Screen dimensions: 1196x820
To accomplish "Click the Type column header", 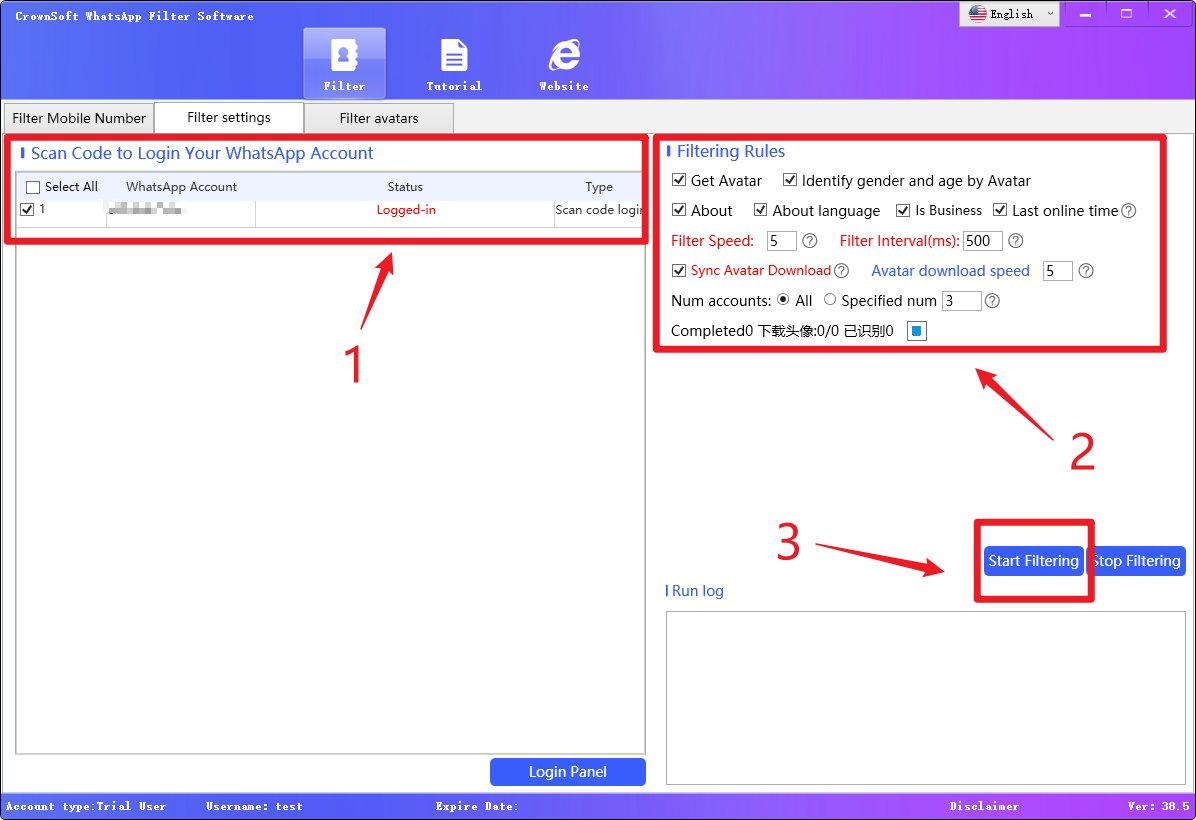I will coord(599,187).
